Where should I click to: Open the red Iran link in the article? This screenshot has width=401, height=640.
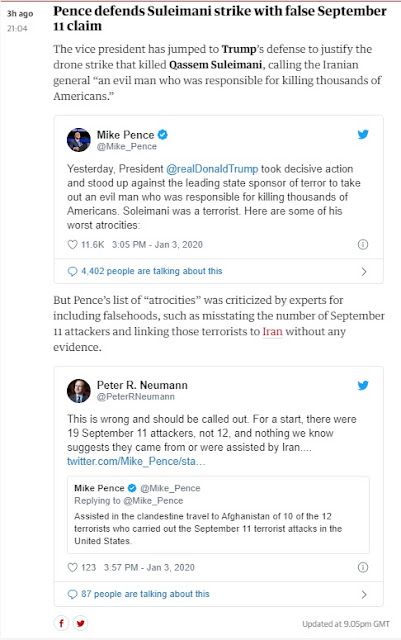[x=272, y=331]
